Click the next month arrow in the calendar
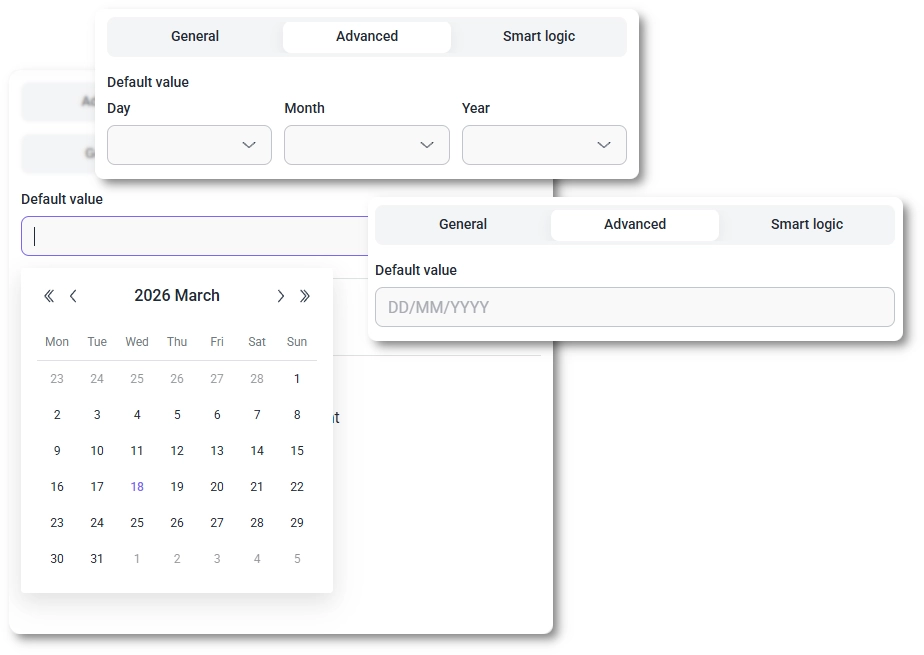This screenshot has width=924, height=655. (x=281, y=296)
